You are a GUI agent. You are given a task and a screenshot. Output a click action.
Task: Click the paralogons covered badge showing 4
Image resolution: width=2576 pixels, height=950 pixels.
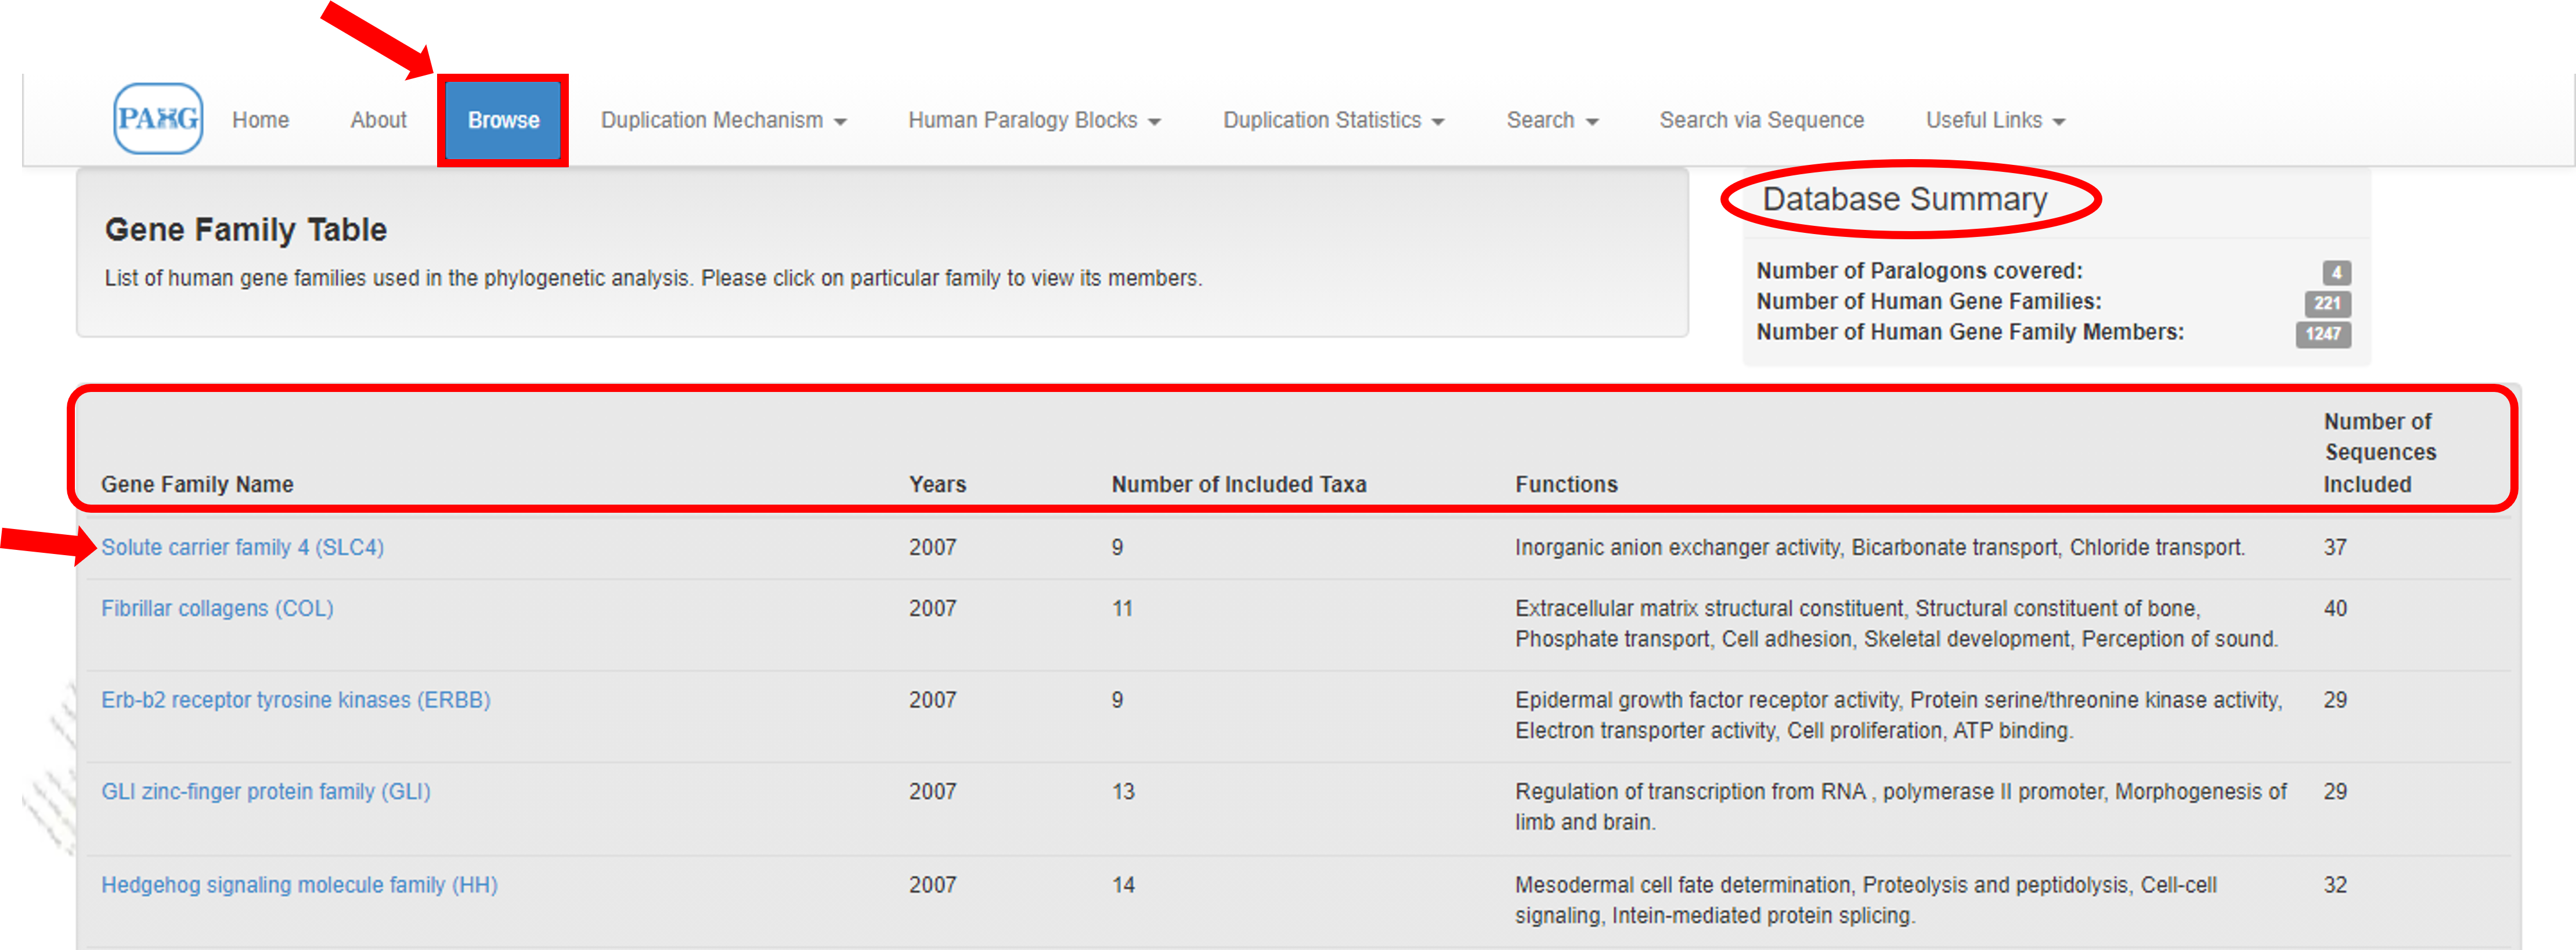2336,272
